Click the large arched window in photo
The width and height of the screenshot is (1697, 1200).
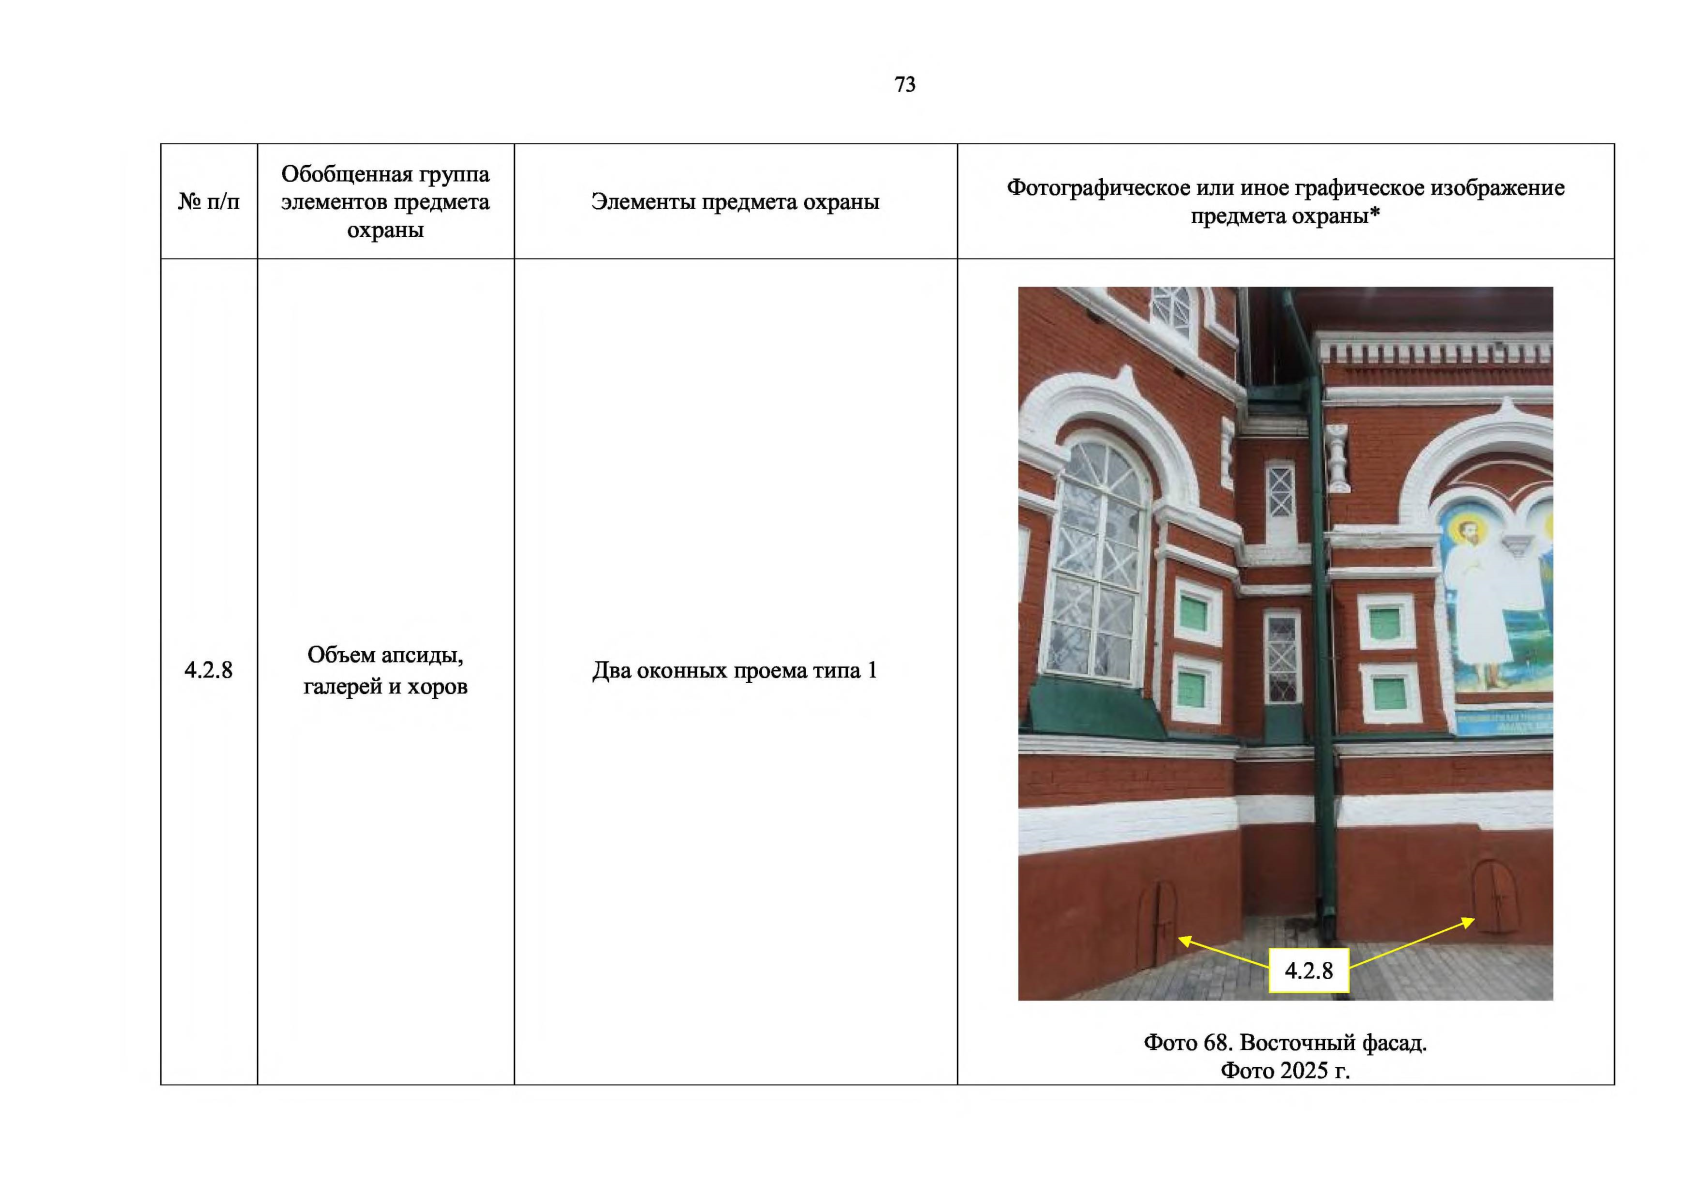pos(1098,560)
